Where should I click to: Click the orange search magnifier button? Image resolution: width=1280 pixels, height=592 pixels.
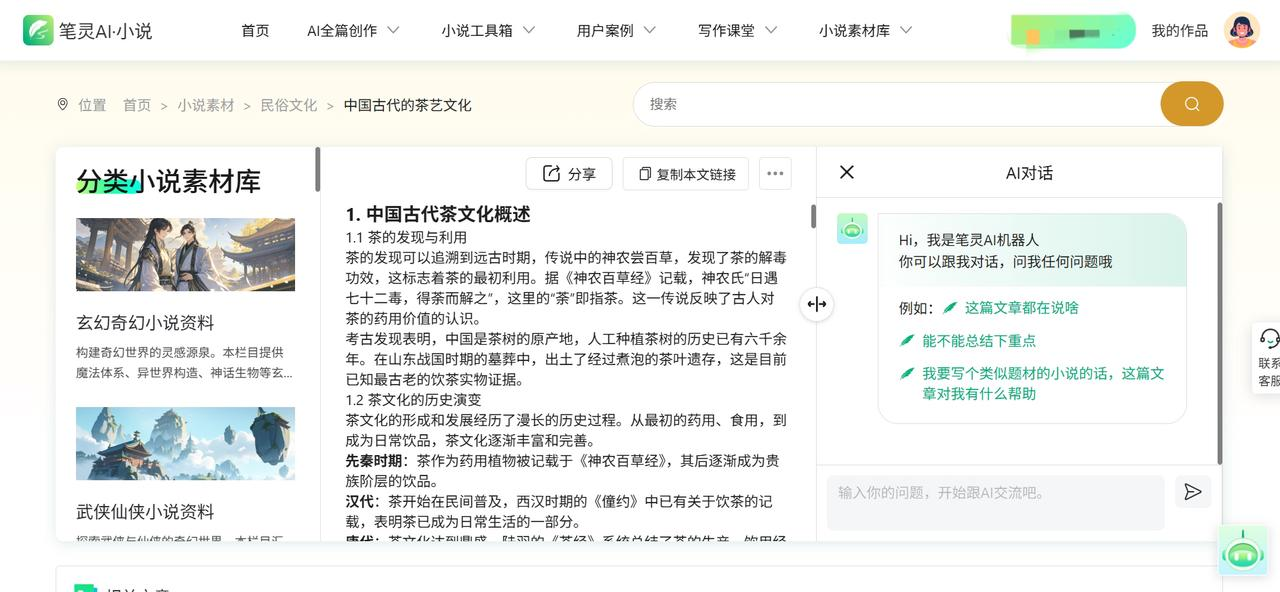[1191, 104]
